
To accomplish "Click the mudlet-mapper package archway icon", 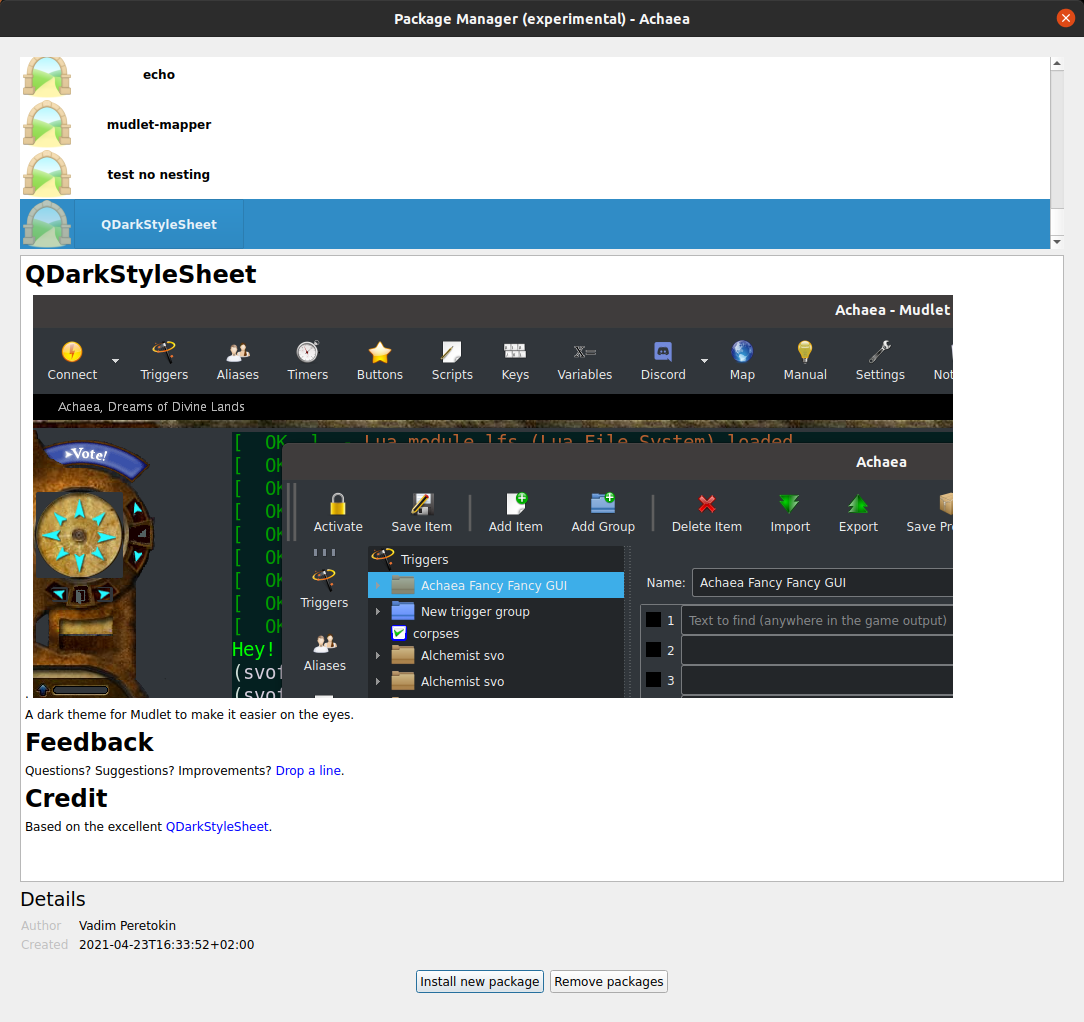I will pyautogui.click(x=47, y=124).
